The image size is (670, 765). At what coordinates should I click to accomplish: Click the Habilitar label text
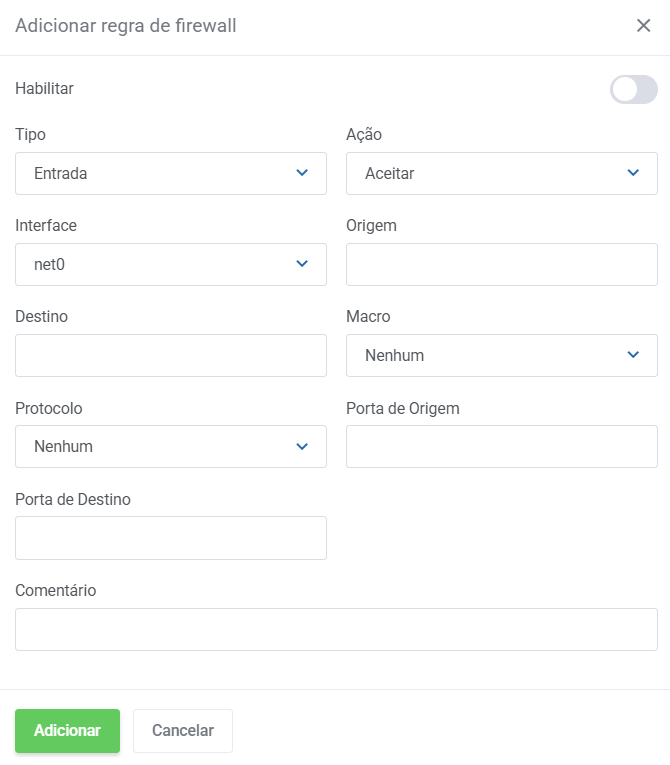(x=45, y=88)
